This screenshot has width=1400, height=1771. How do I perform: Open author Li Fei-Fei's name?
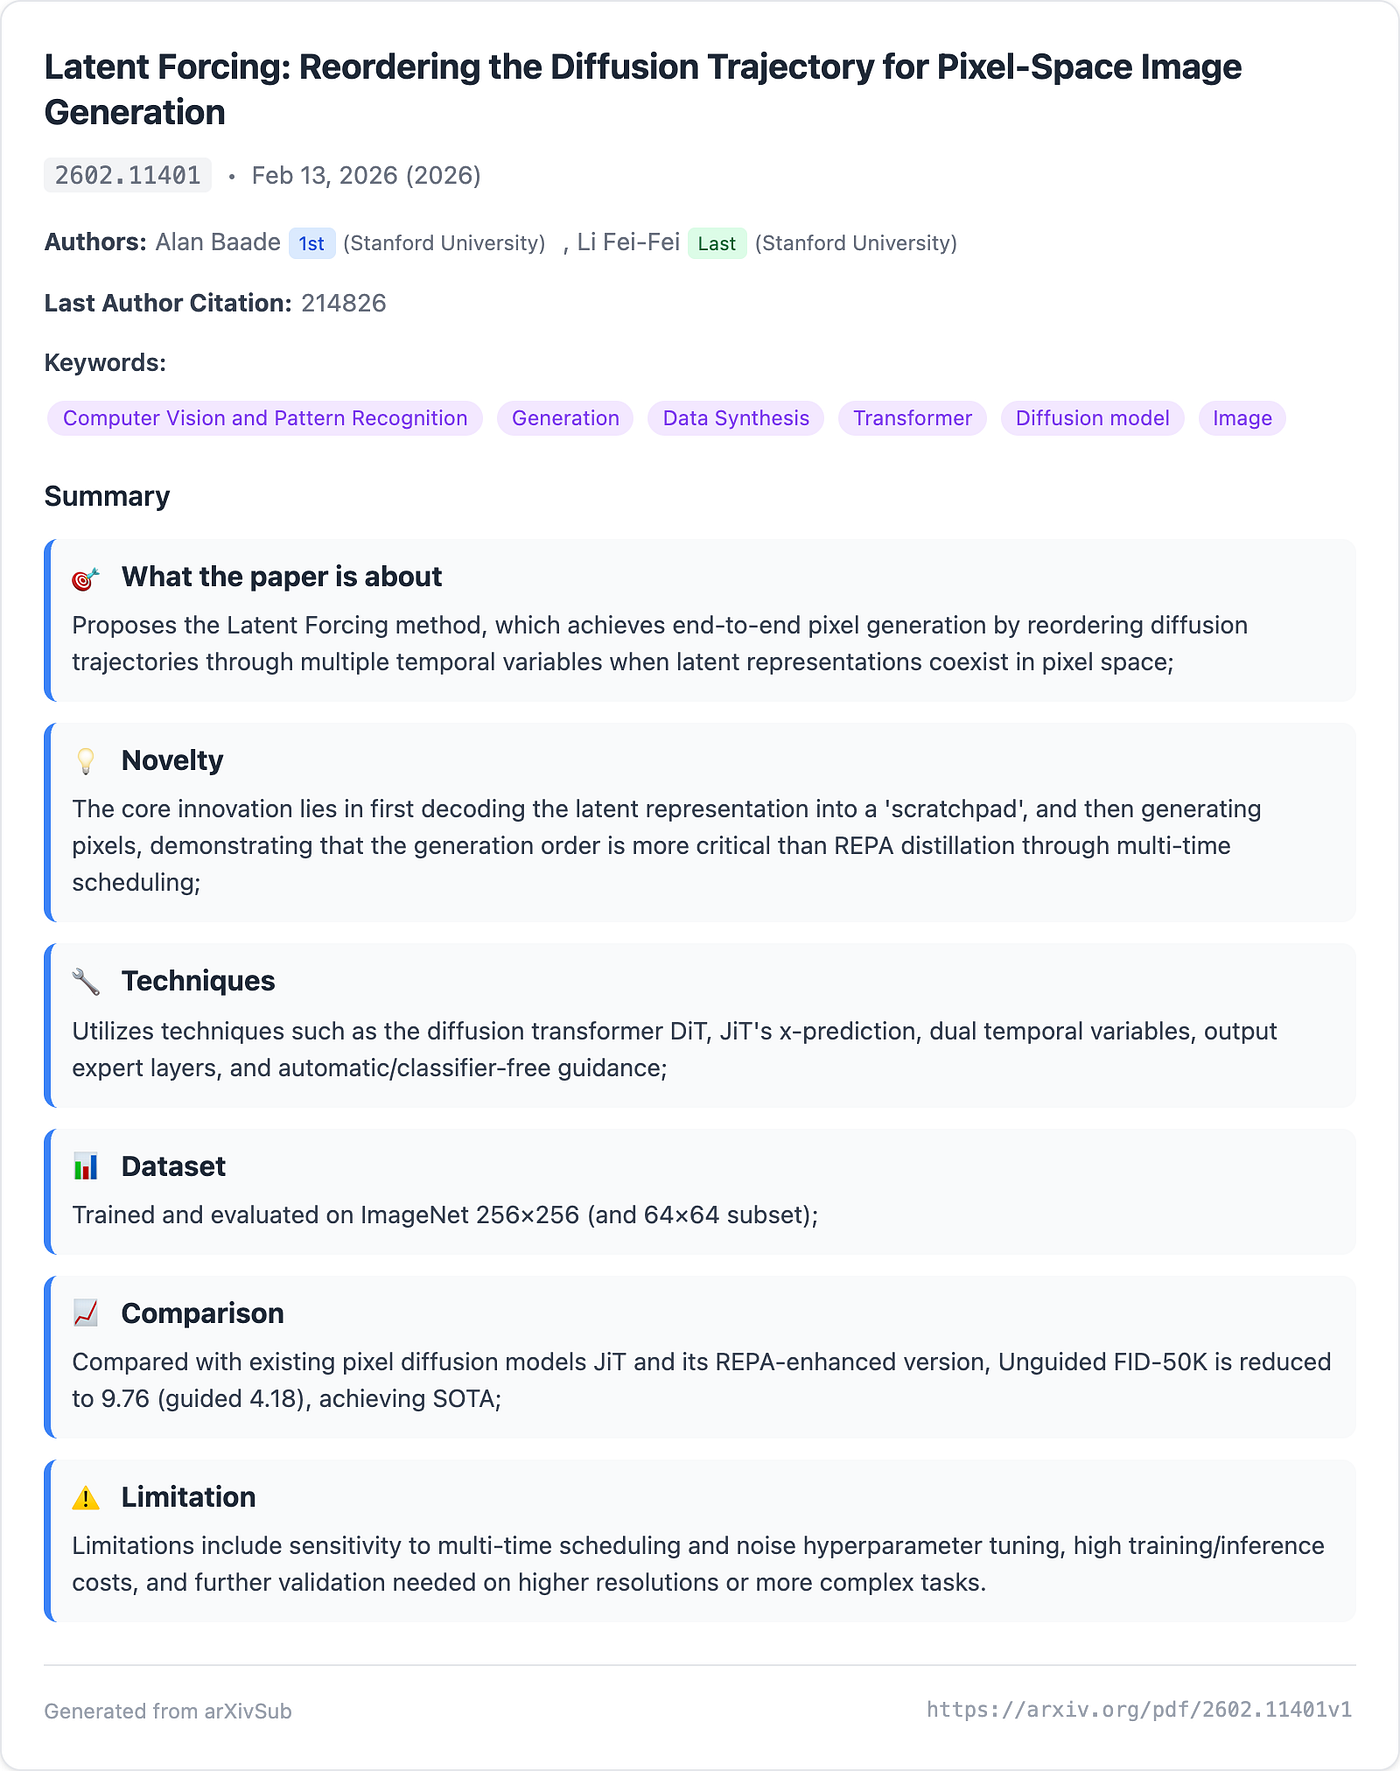pyautogui.click(x=628, y=242)
